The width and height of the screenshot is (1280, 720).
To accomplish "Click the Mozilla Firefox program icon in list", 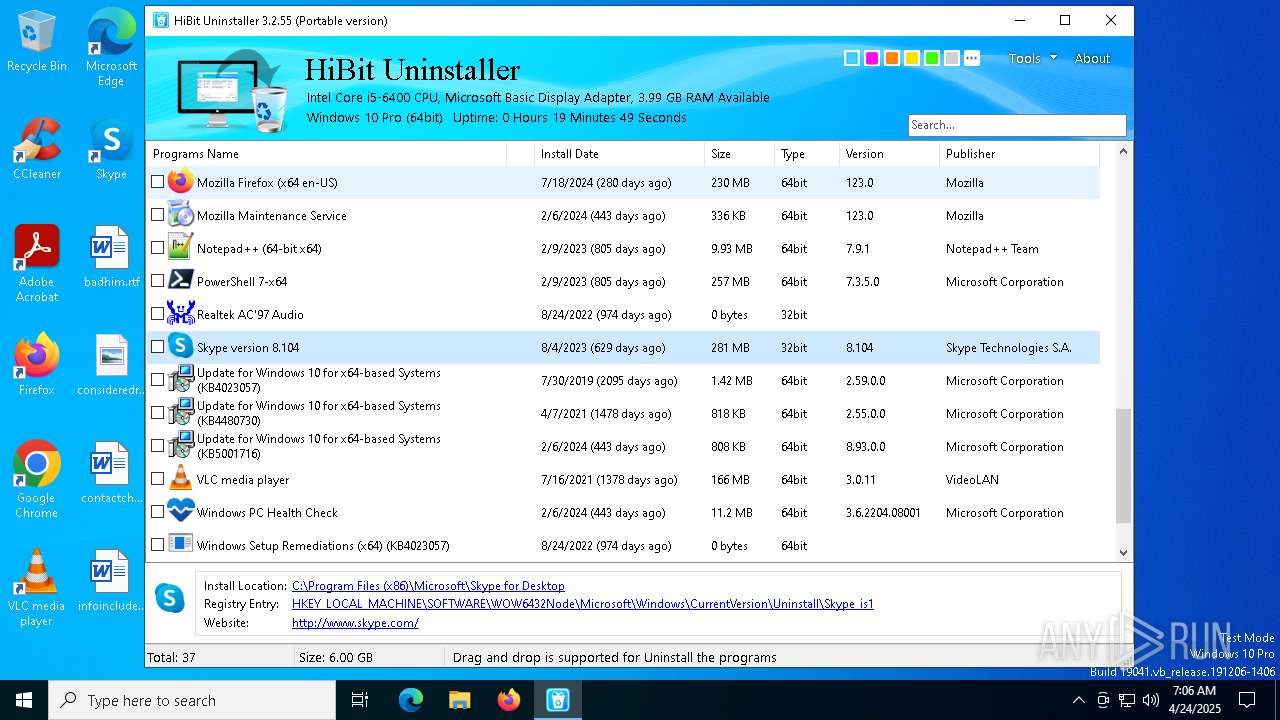I will point(180,182).
